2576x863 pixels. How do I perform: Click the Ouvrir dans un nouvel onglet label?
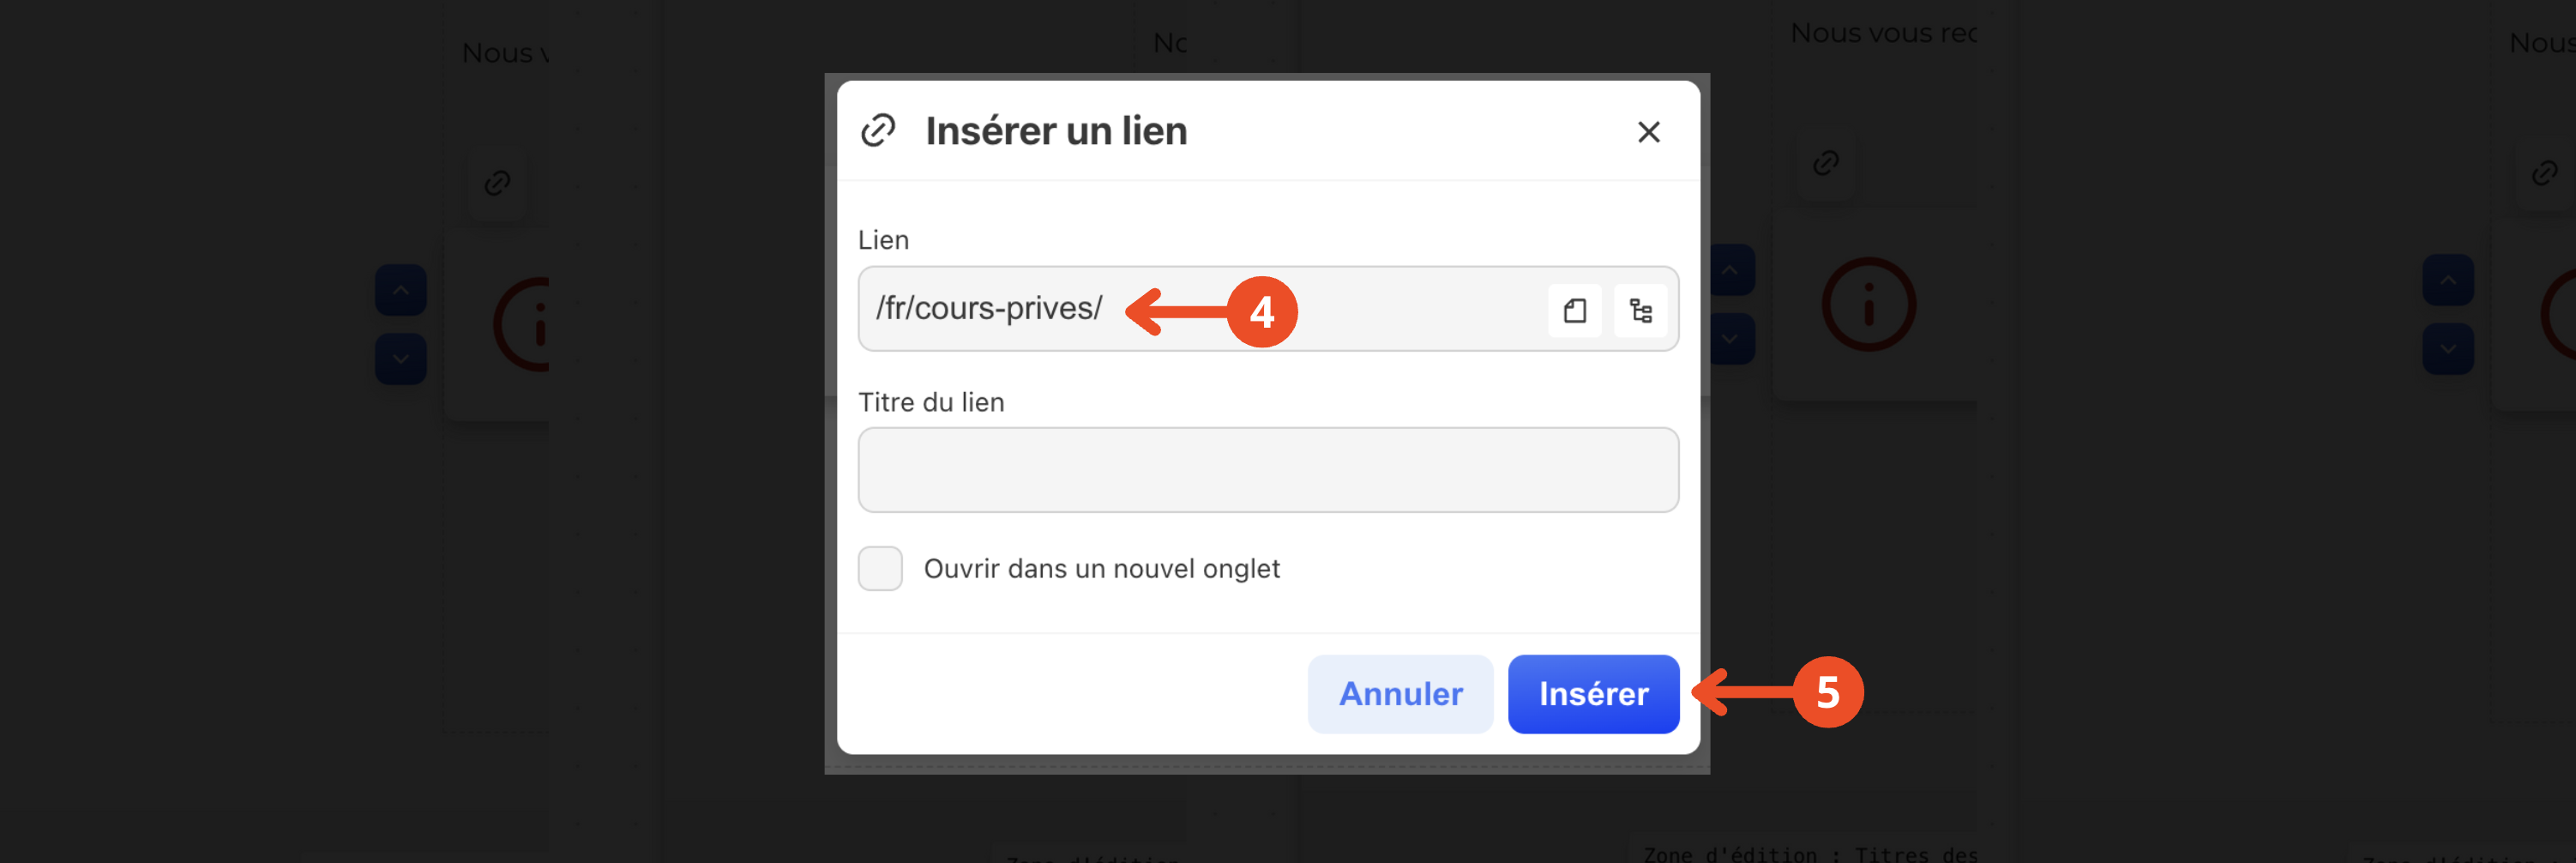(x=1101, y=569)
